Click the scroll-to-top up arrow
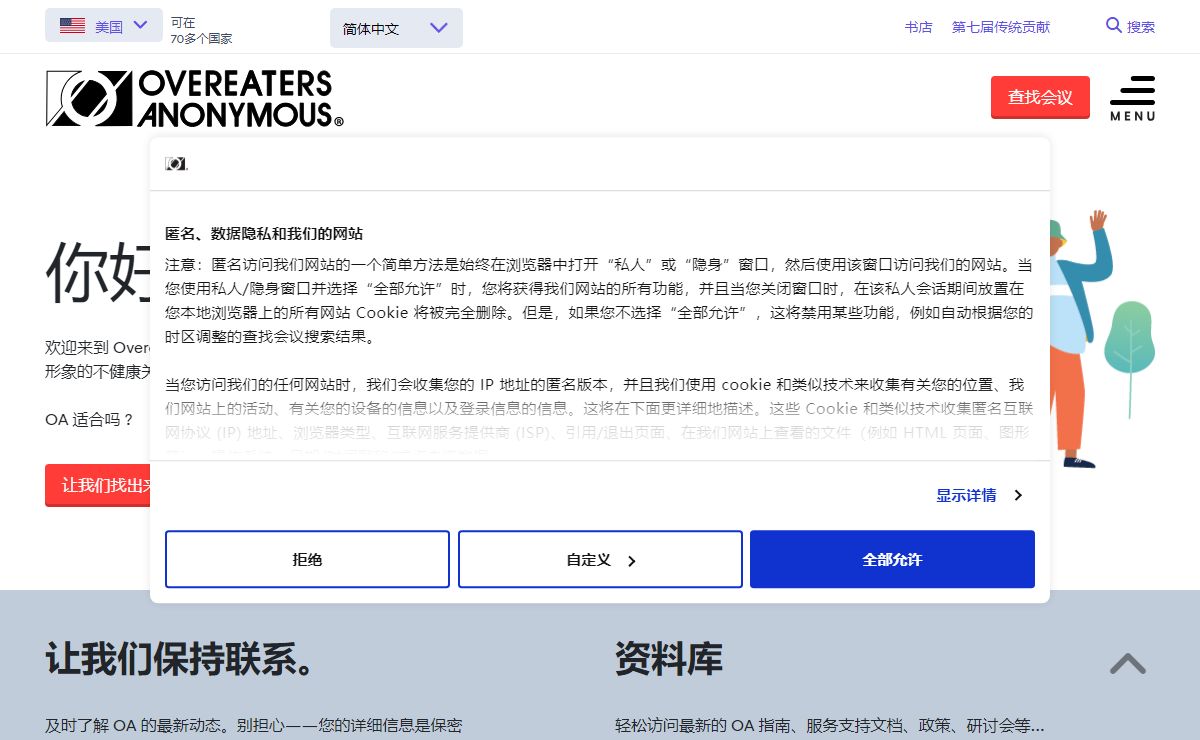 [1127, 664]
